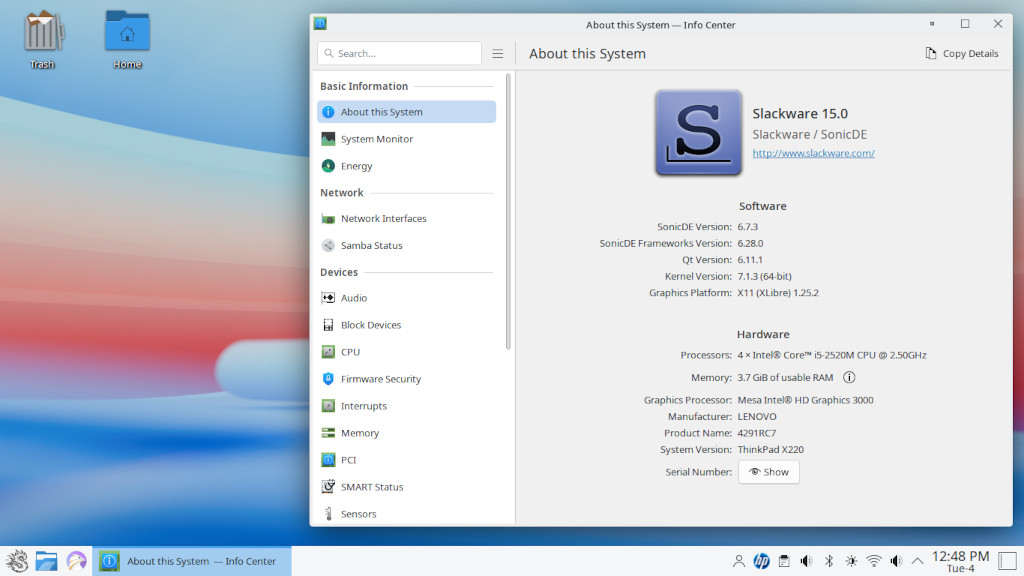This screenshot has width=1024, height=576.
Task: Launch the web browser from taskbar
Action: 76,561
